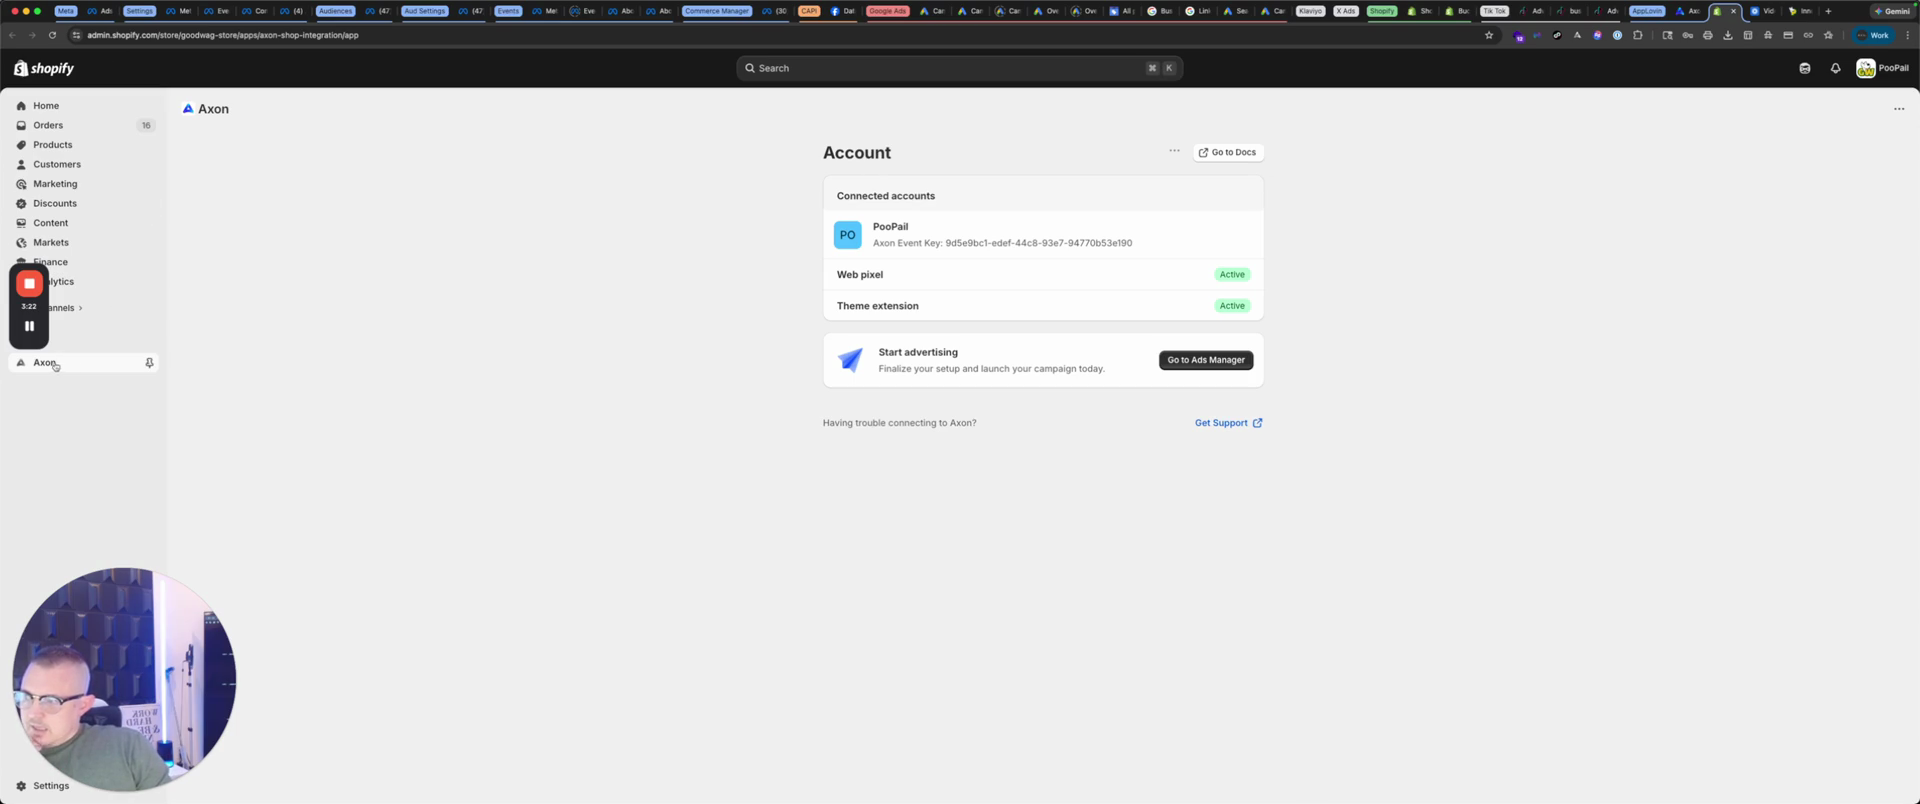Open a new browser tab
This screenshot has width=1920, height=804.
[1828, 11]
